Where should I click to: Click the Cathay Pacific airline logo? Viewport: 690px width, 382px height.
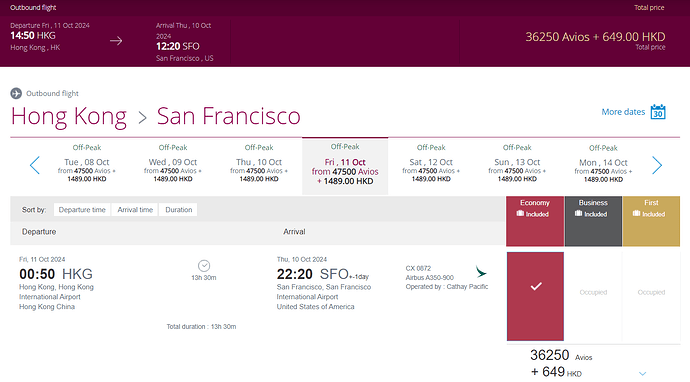tap(481, 272)
